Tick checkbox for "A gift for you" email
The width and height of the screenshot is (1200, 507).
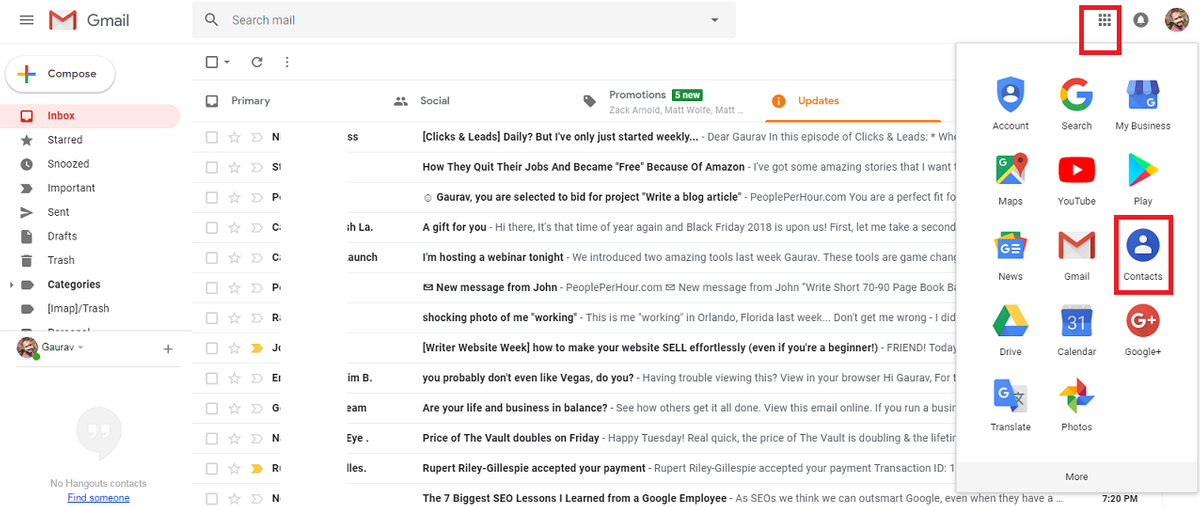click(212, 227)
